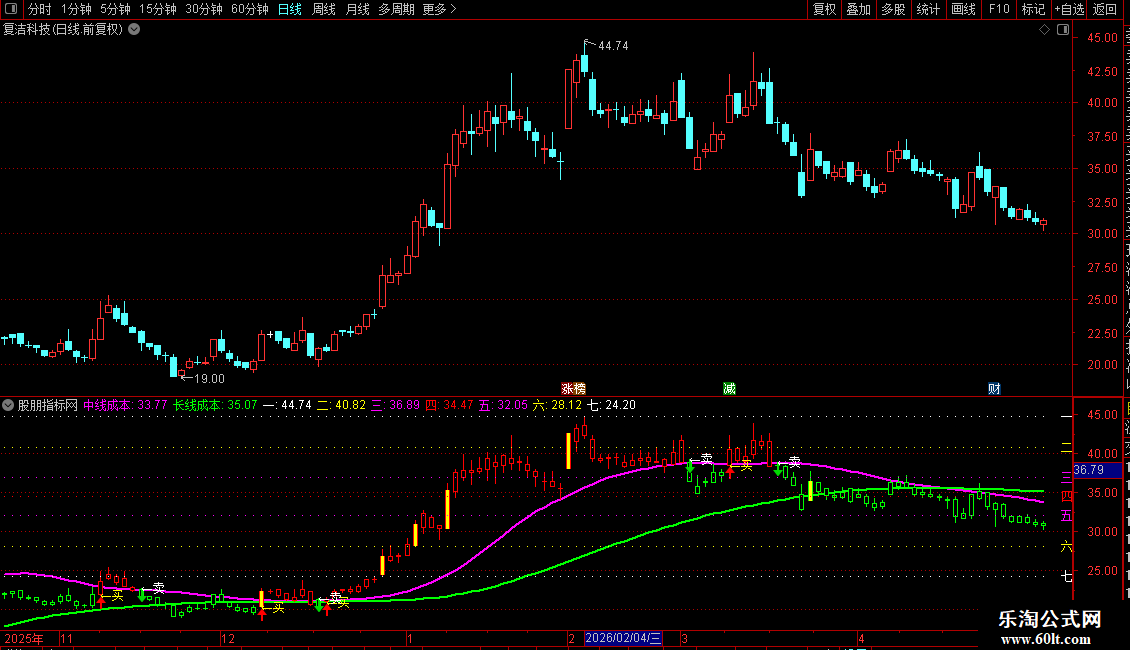The image size is (1130, 650).
Task: Click the 返回 back button
Action: (x=1105, y=9)
